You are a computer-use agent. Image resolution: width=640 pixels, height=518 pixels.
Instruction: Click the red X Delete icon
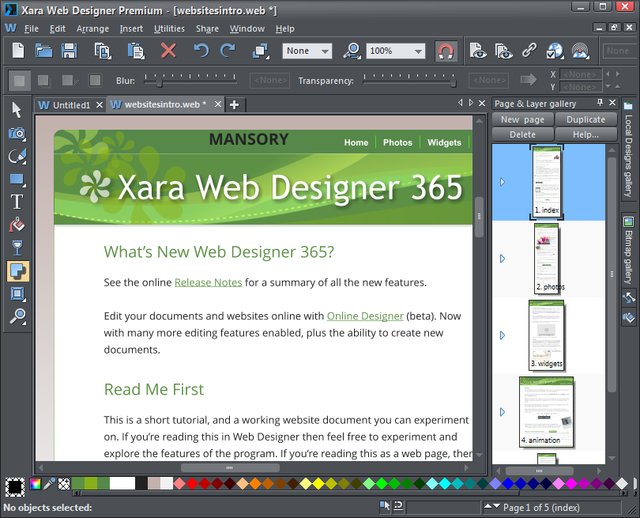[168, 51]
